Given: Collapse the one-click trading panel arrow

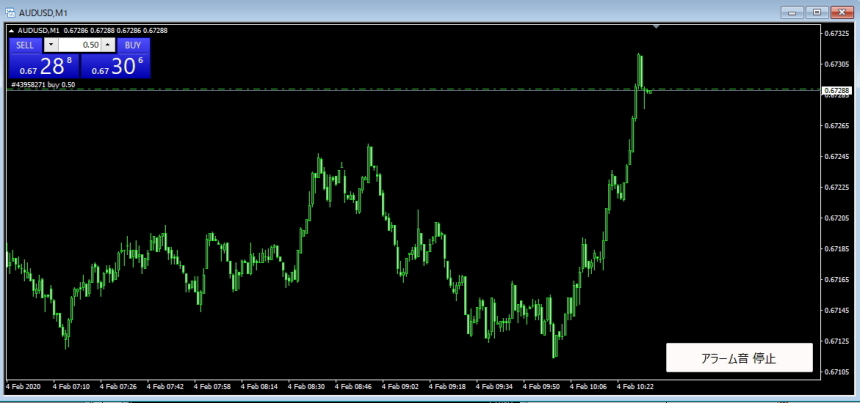Looking at the screenshot, I should click(x=12, y=31).
